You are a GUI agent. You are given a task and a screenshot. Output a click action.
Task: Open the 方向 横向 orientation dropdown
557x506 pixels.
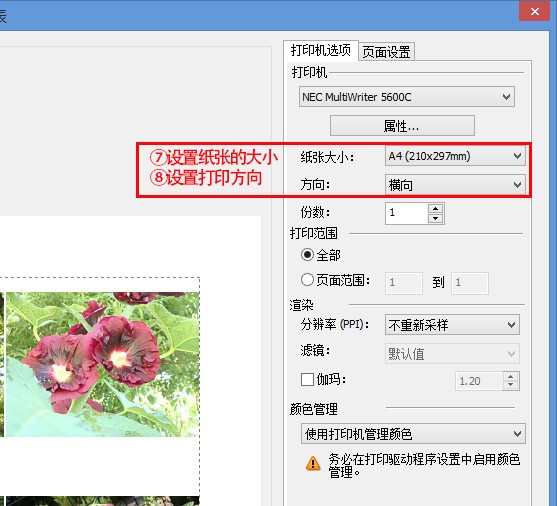point(455,184)
